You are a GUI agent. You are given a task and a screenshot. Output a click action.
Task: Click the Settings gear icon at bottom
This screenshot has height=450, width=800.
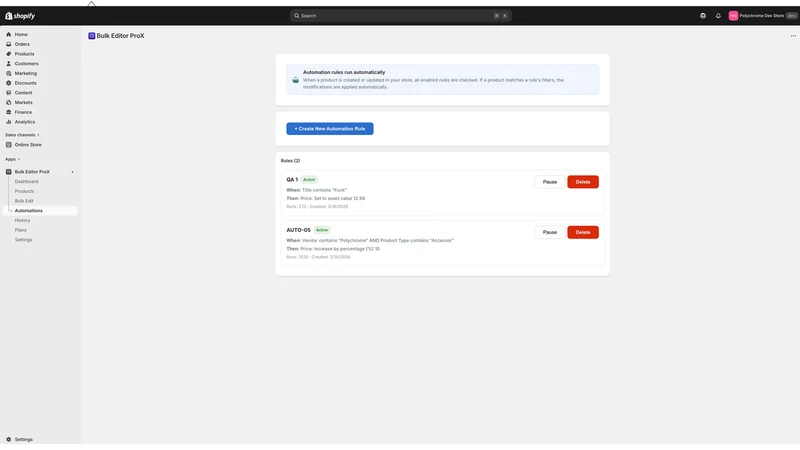(x=9, y=439)
